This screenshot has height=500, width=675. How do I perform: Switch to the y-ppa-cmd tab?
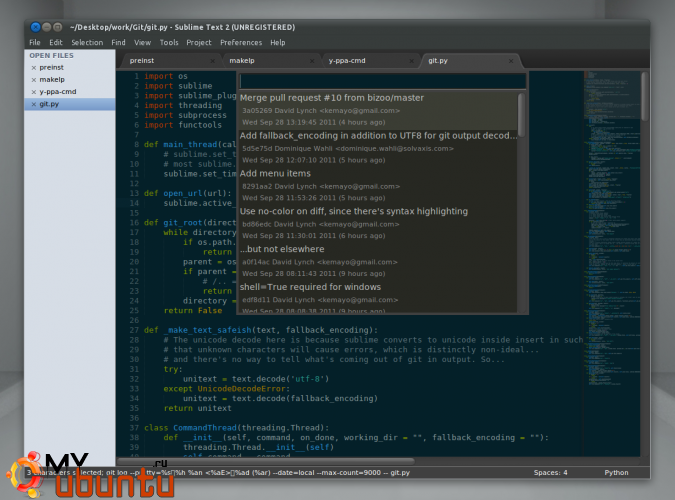[x=368, y=61]
